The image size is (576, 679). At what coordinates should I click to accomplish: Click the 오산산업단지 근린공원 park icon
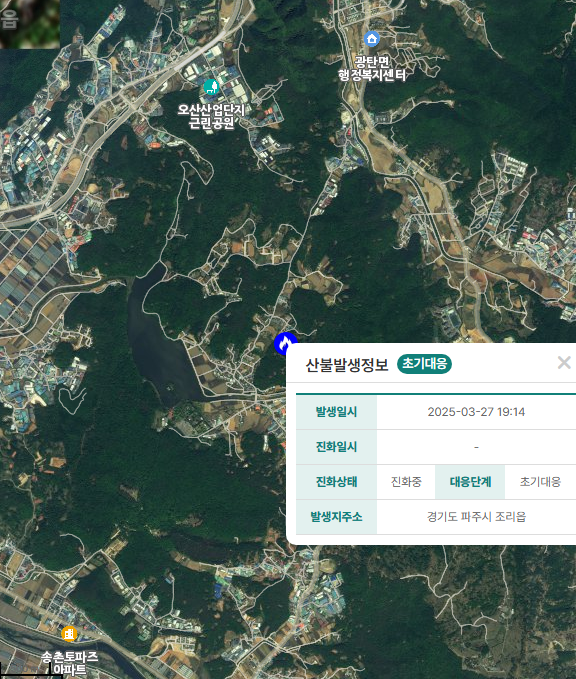click(x=211, y=87)
